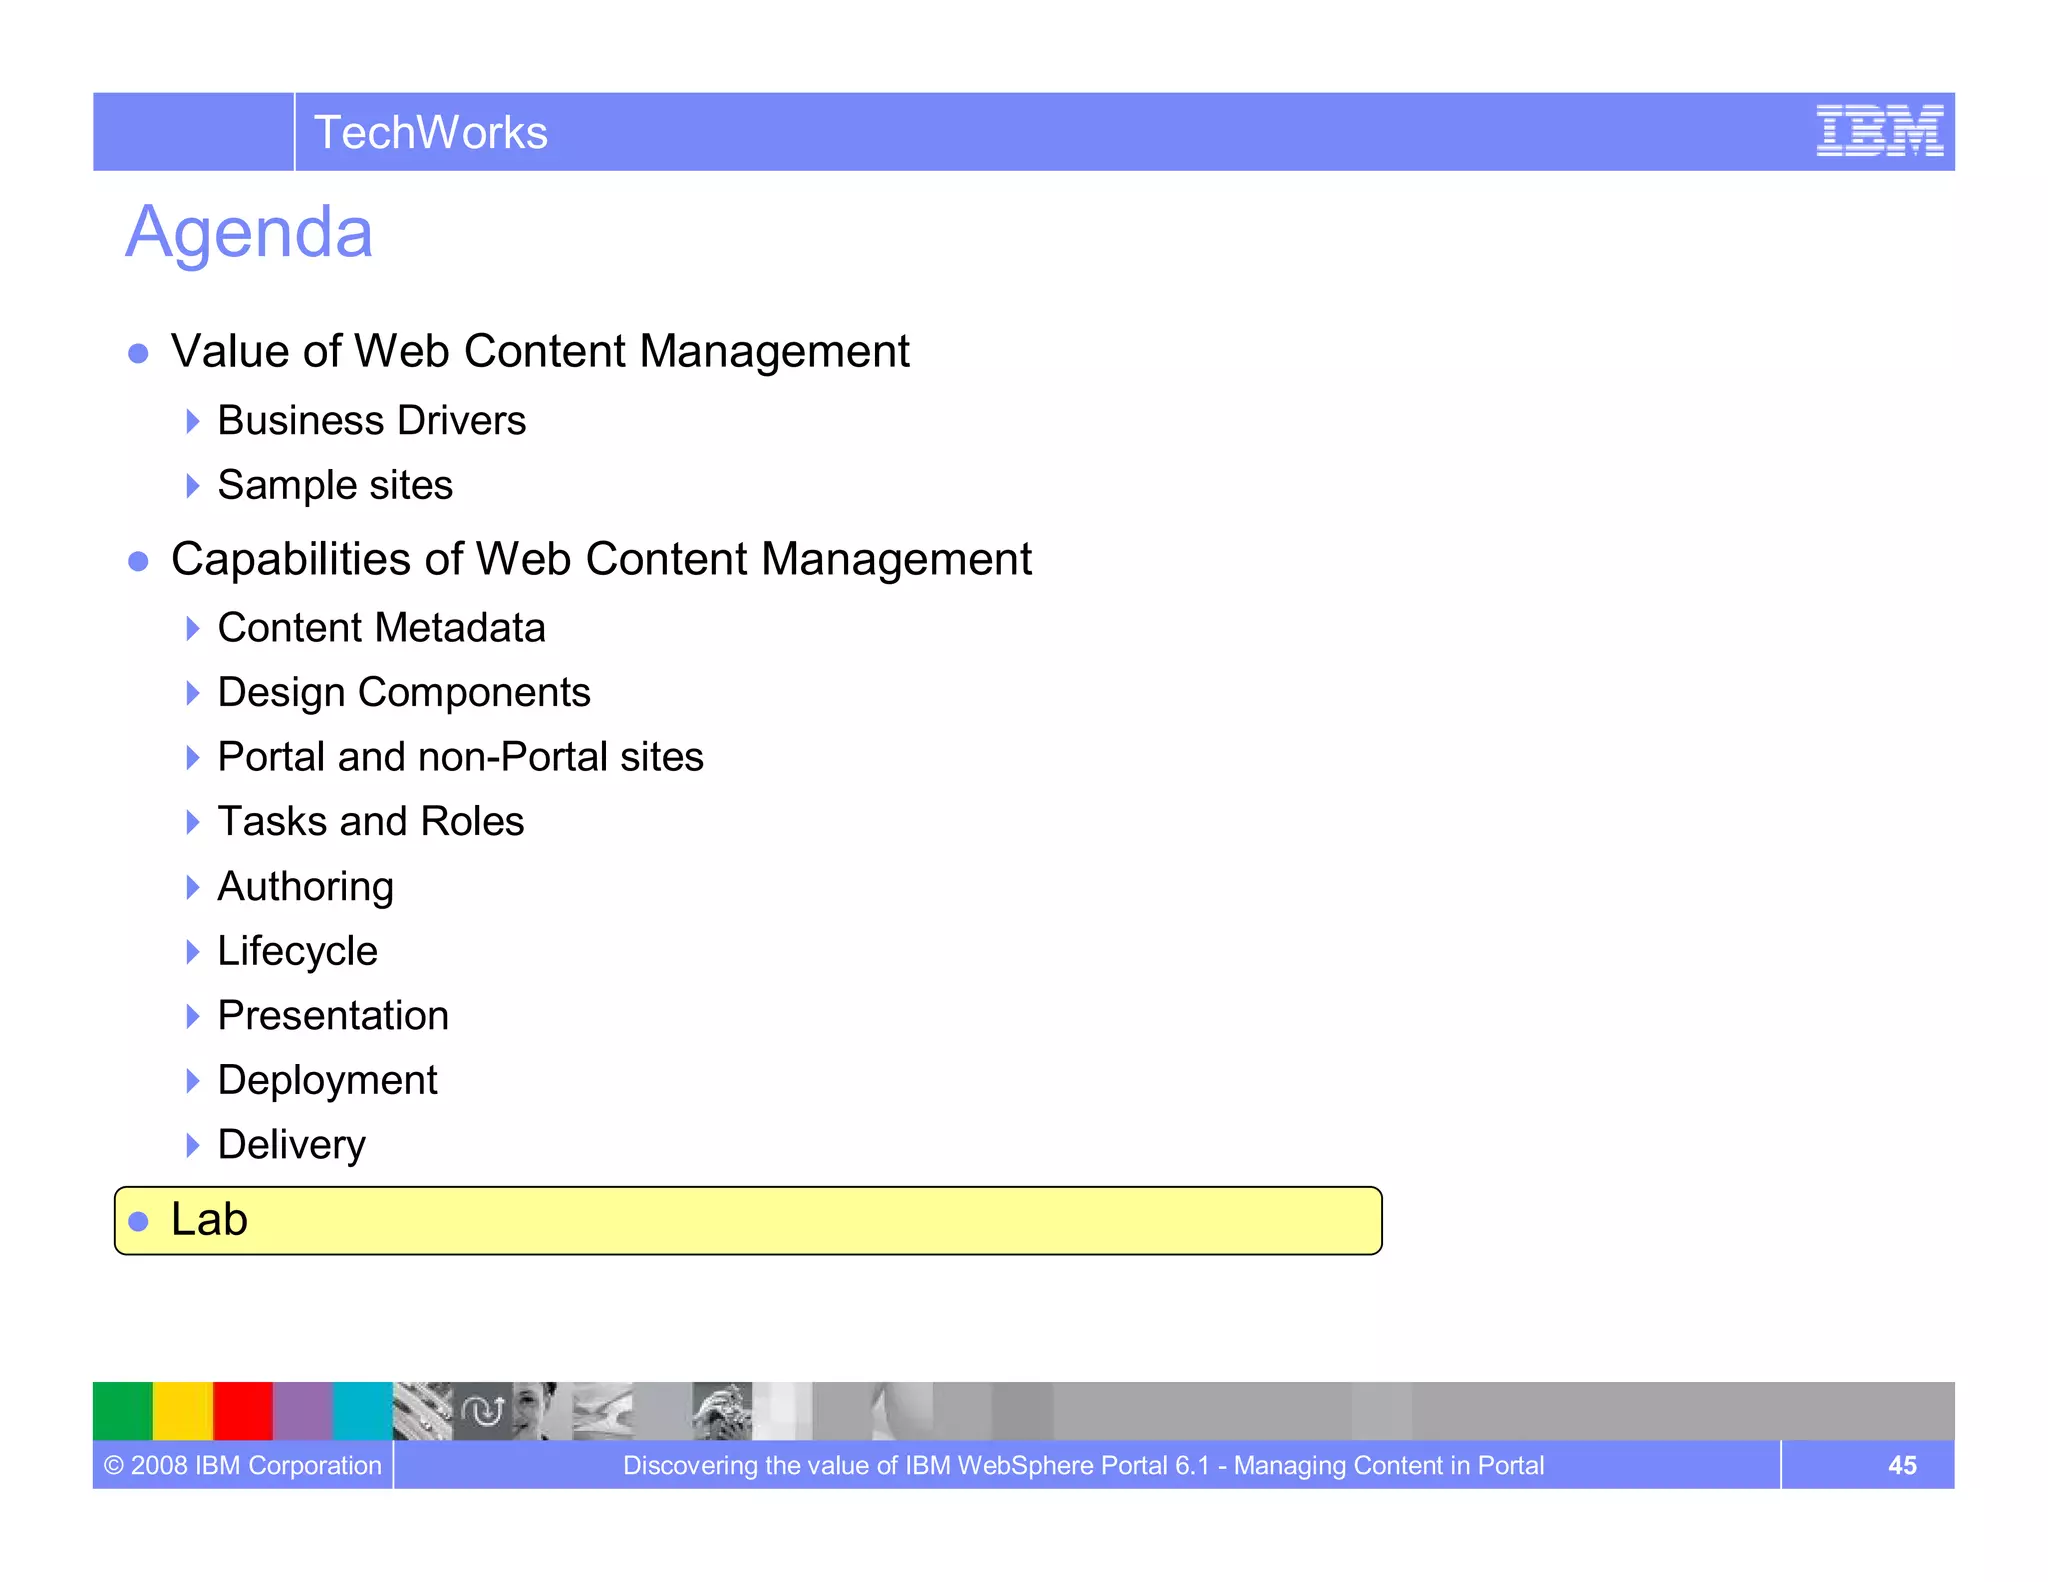
Task: Click the arrow bullet beside Deployment
Action: (x=193, y=1081)
